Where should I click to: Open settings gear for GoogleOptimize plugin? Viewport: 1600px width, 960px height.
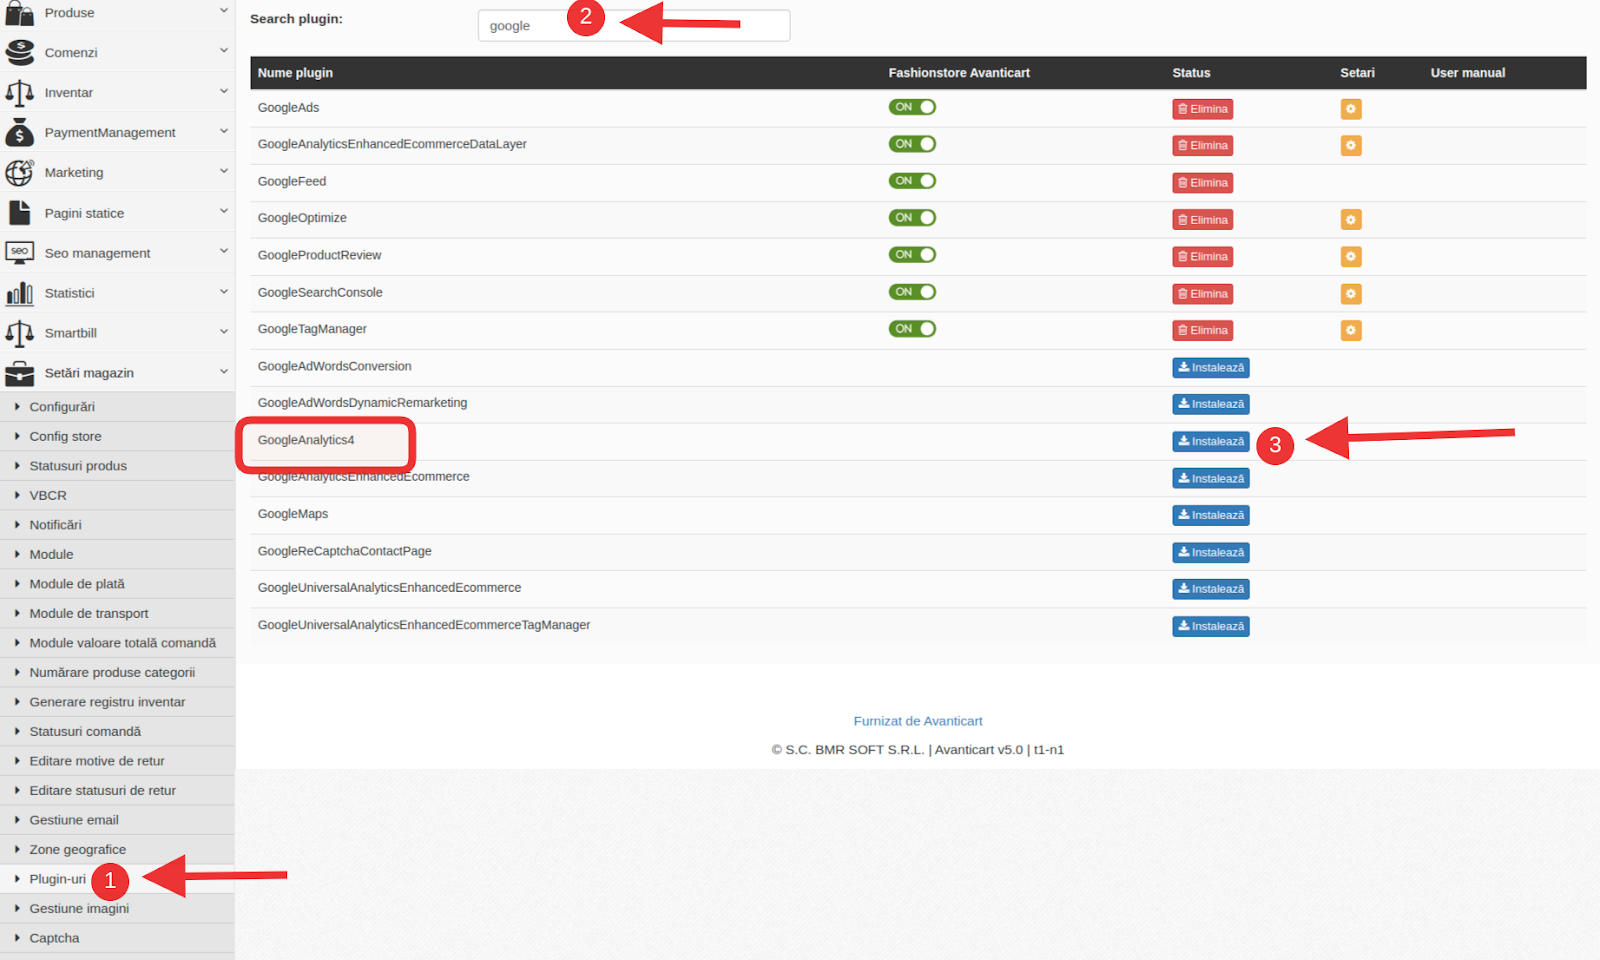pos(1351,220)
